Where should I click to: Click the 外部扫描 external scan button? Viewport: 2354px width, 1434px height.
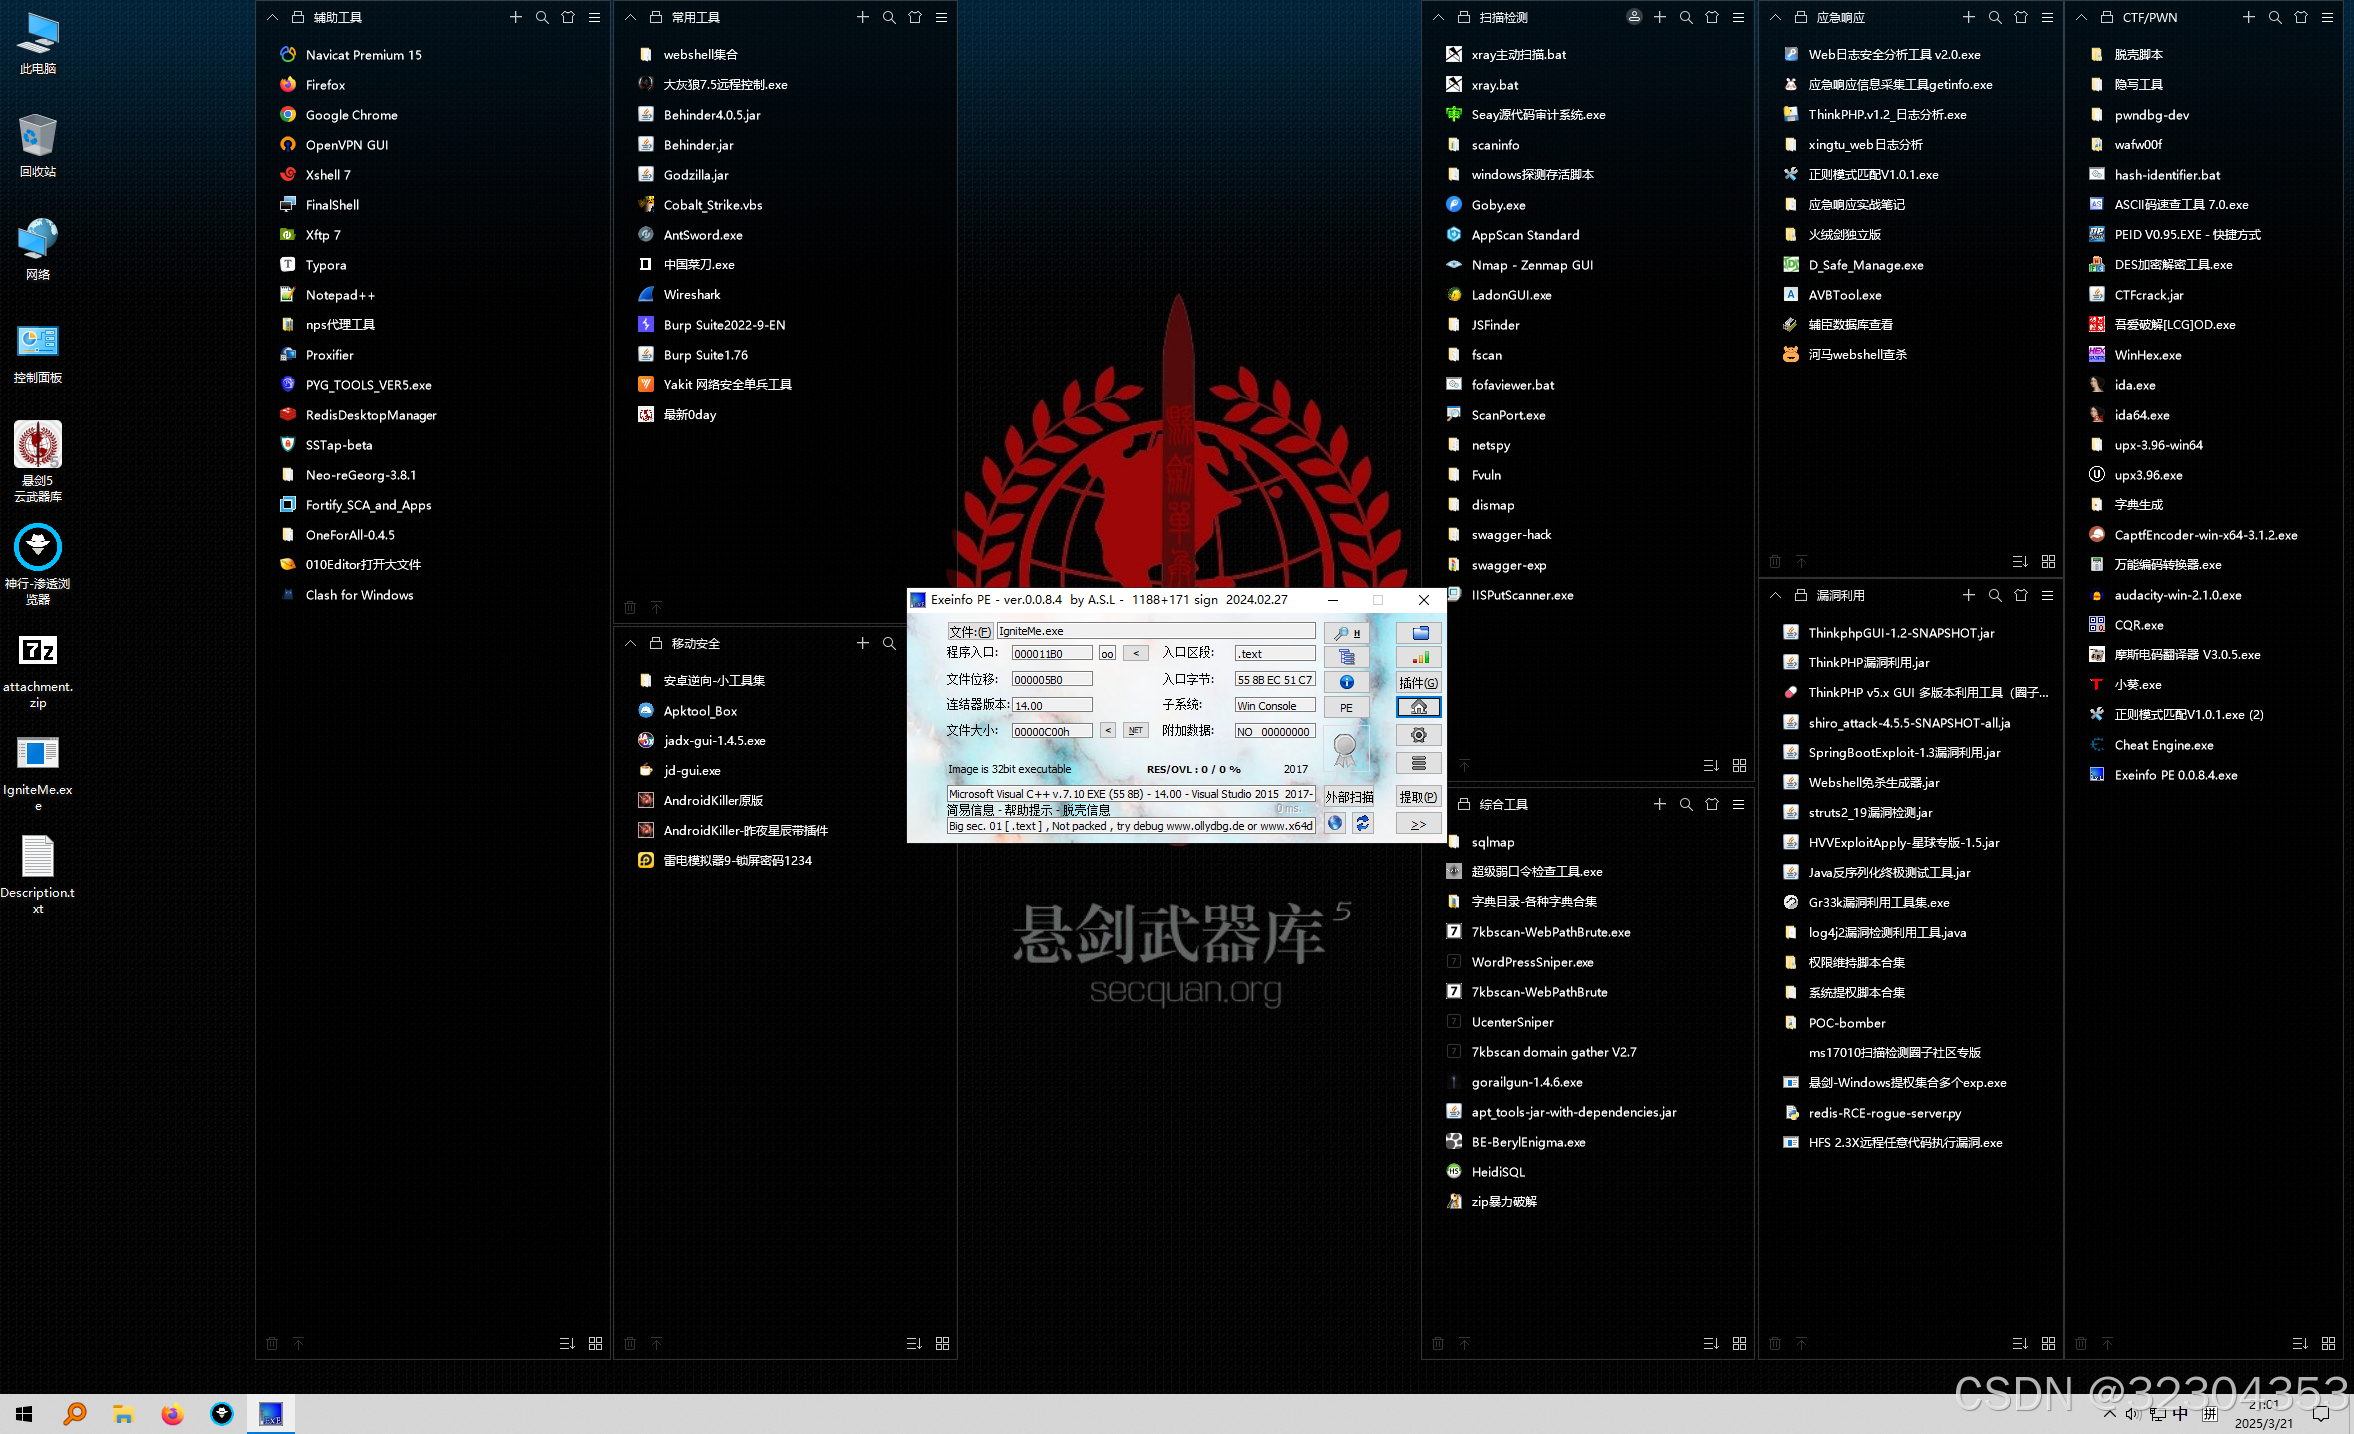pyautogui.click(x=1348, y=797)
